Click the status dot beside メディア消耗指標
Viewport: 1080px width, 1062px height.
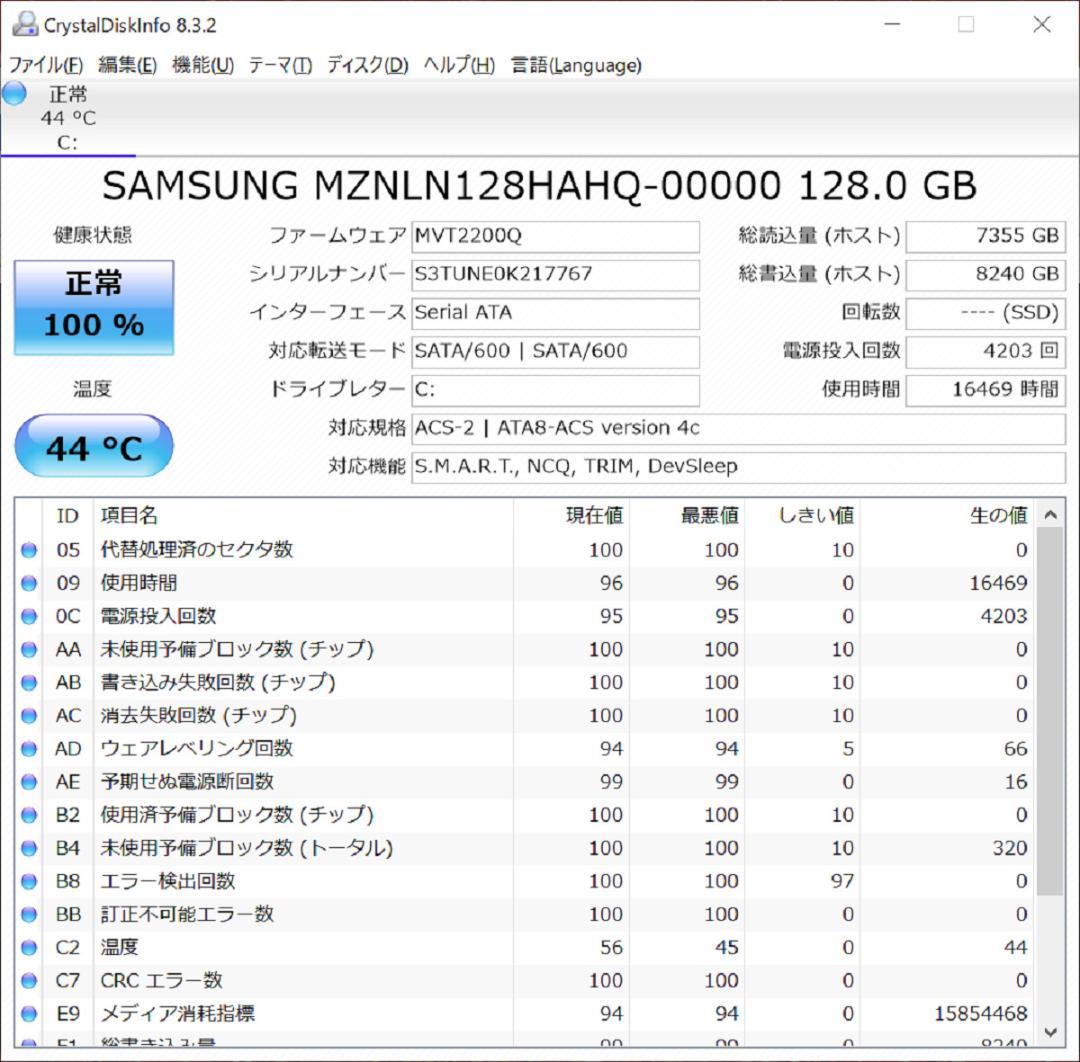[28, 1013]
